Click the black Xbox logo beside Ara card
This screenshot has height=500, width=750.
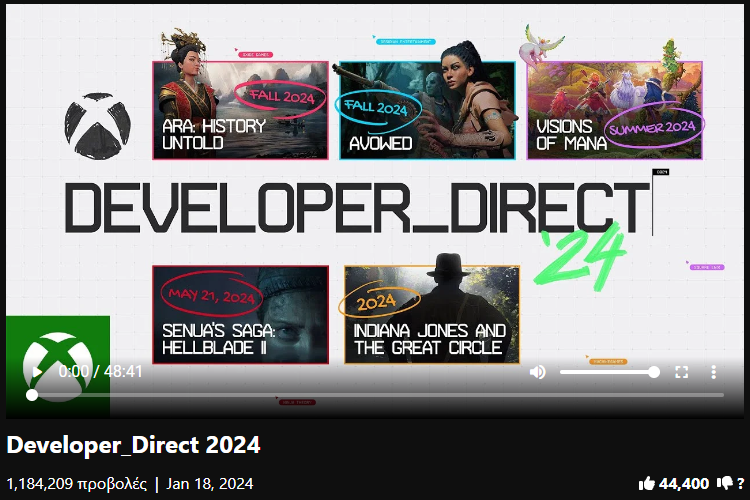coord(98,126)
